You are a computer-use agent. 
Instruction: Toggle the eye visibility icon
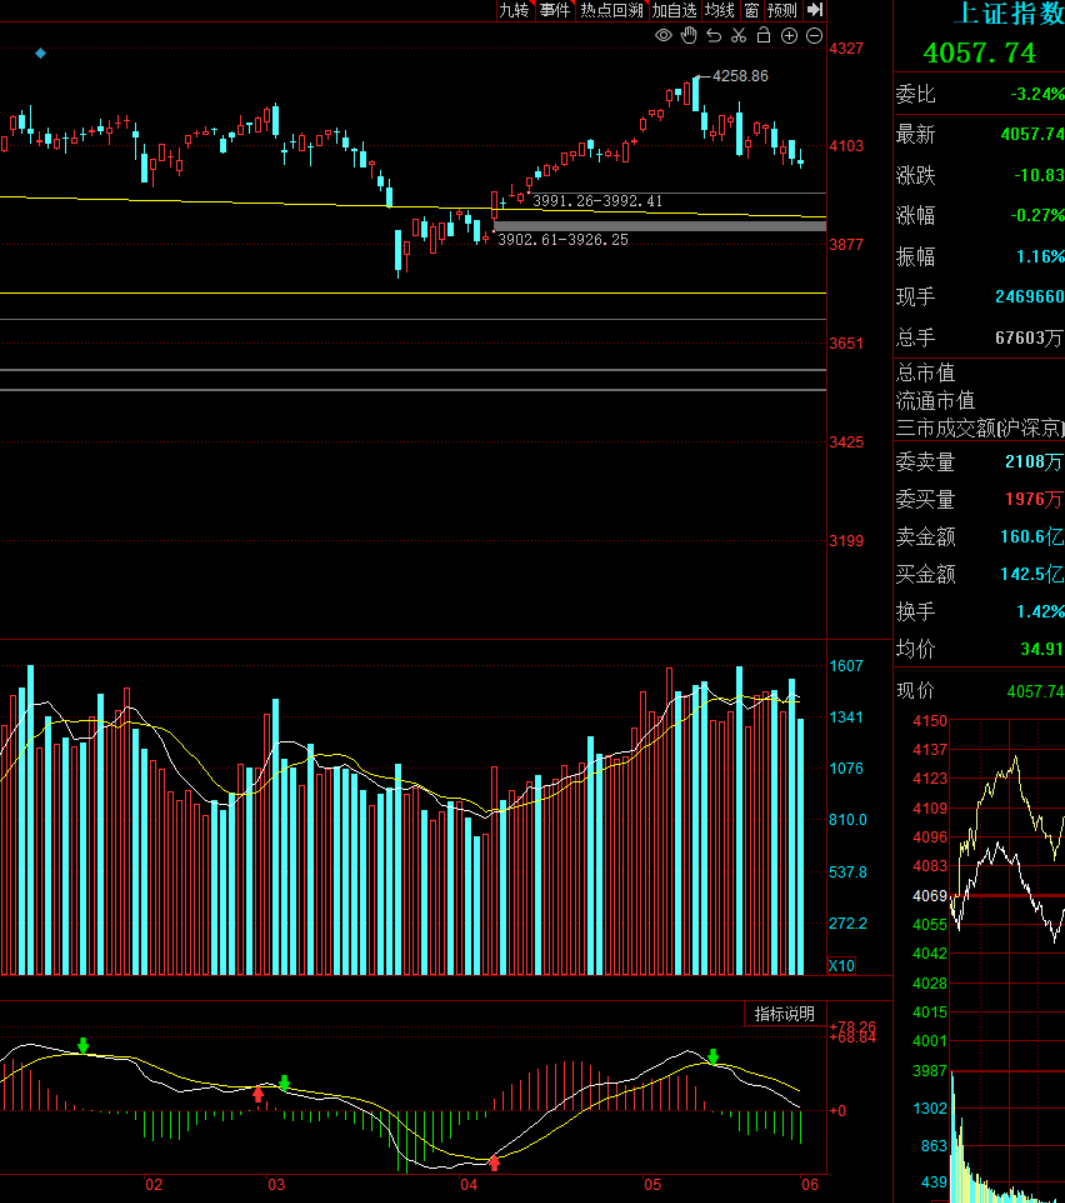(663, 36)
